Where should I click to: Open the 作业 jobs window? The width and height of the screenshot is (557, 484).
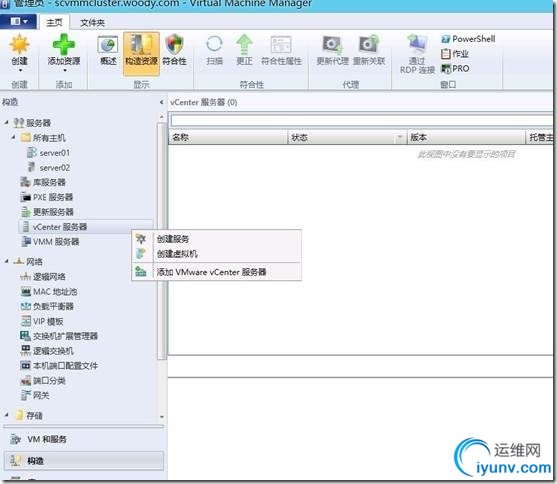[455, 54]
